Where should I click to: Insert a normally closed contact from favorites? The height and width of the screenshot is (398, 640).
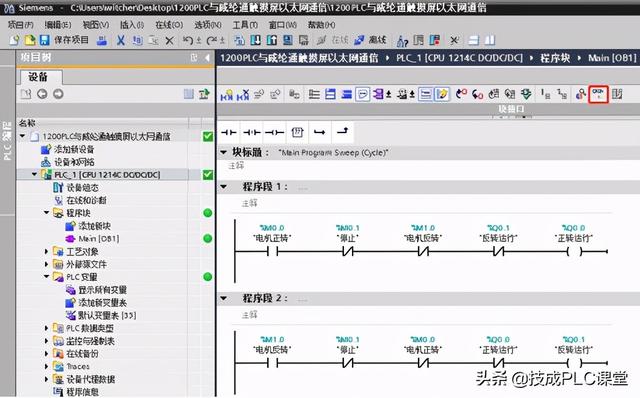point(251,132)
